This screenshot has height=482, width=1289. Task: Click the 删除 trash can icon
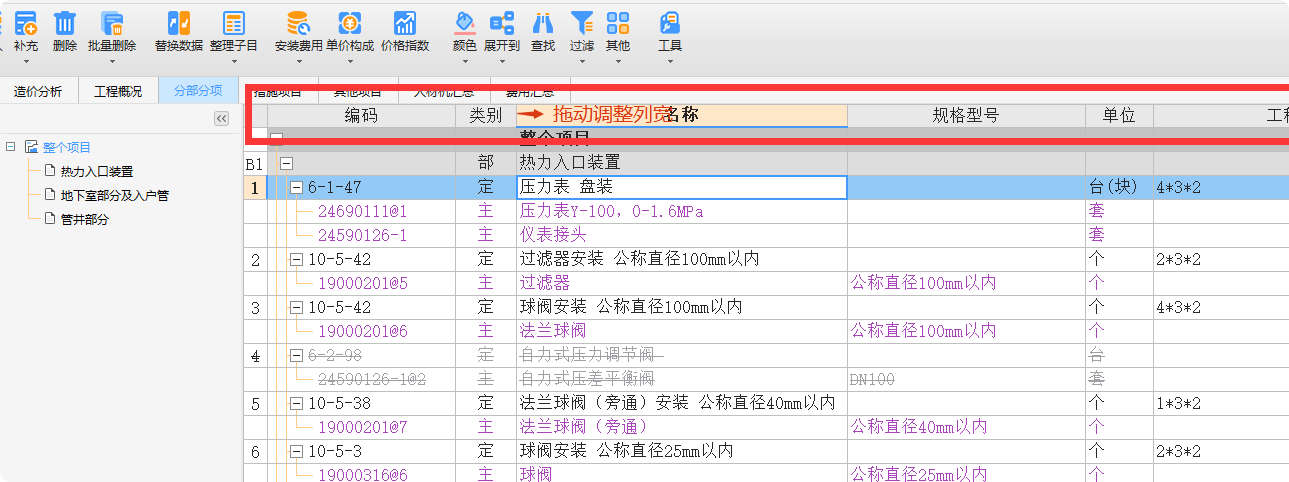tap(65, 22)
